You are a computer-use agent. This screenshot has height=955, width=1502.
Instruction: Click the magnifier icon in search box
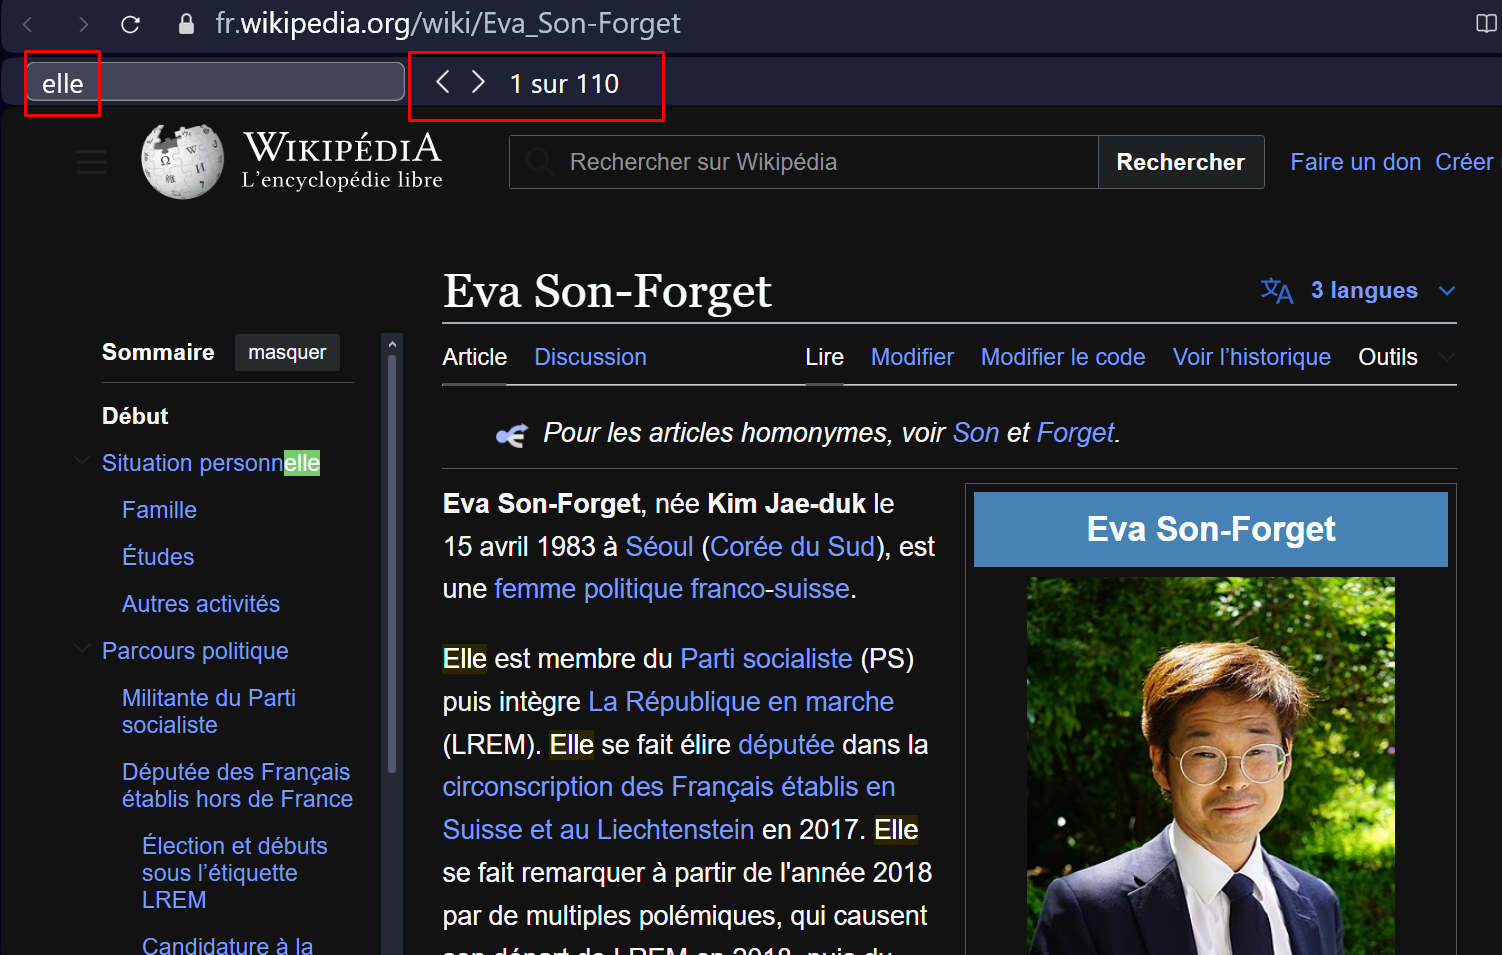[540, 162]
